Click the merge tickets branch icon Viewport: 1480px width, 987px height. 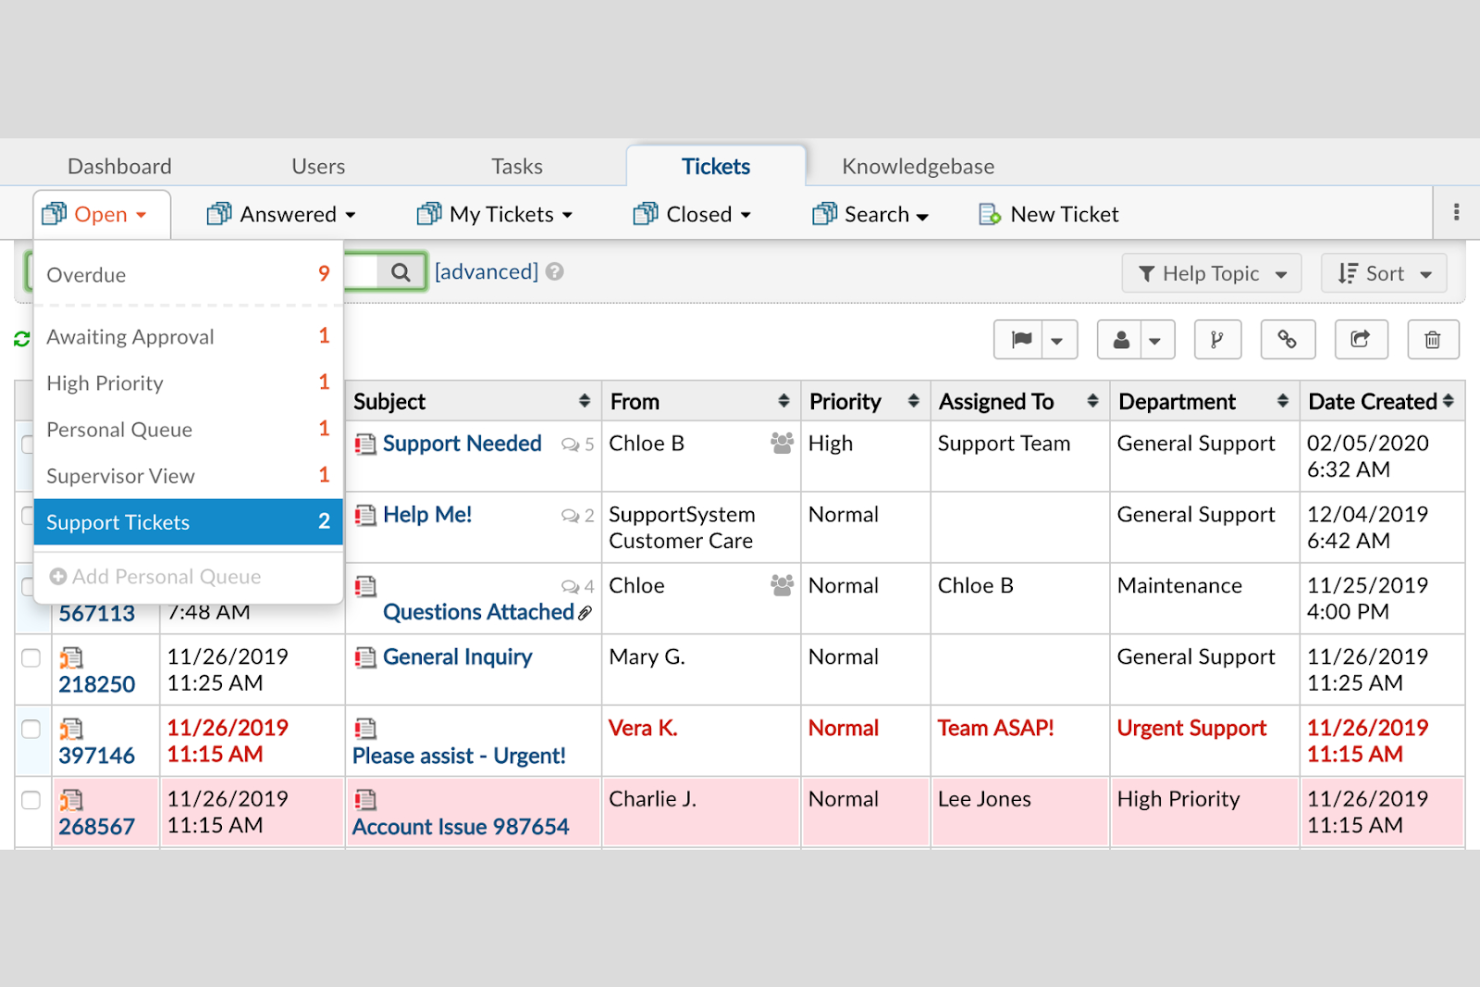point(1217,339)
